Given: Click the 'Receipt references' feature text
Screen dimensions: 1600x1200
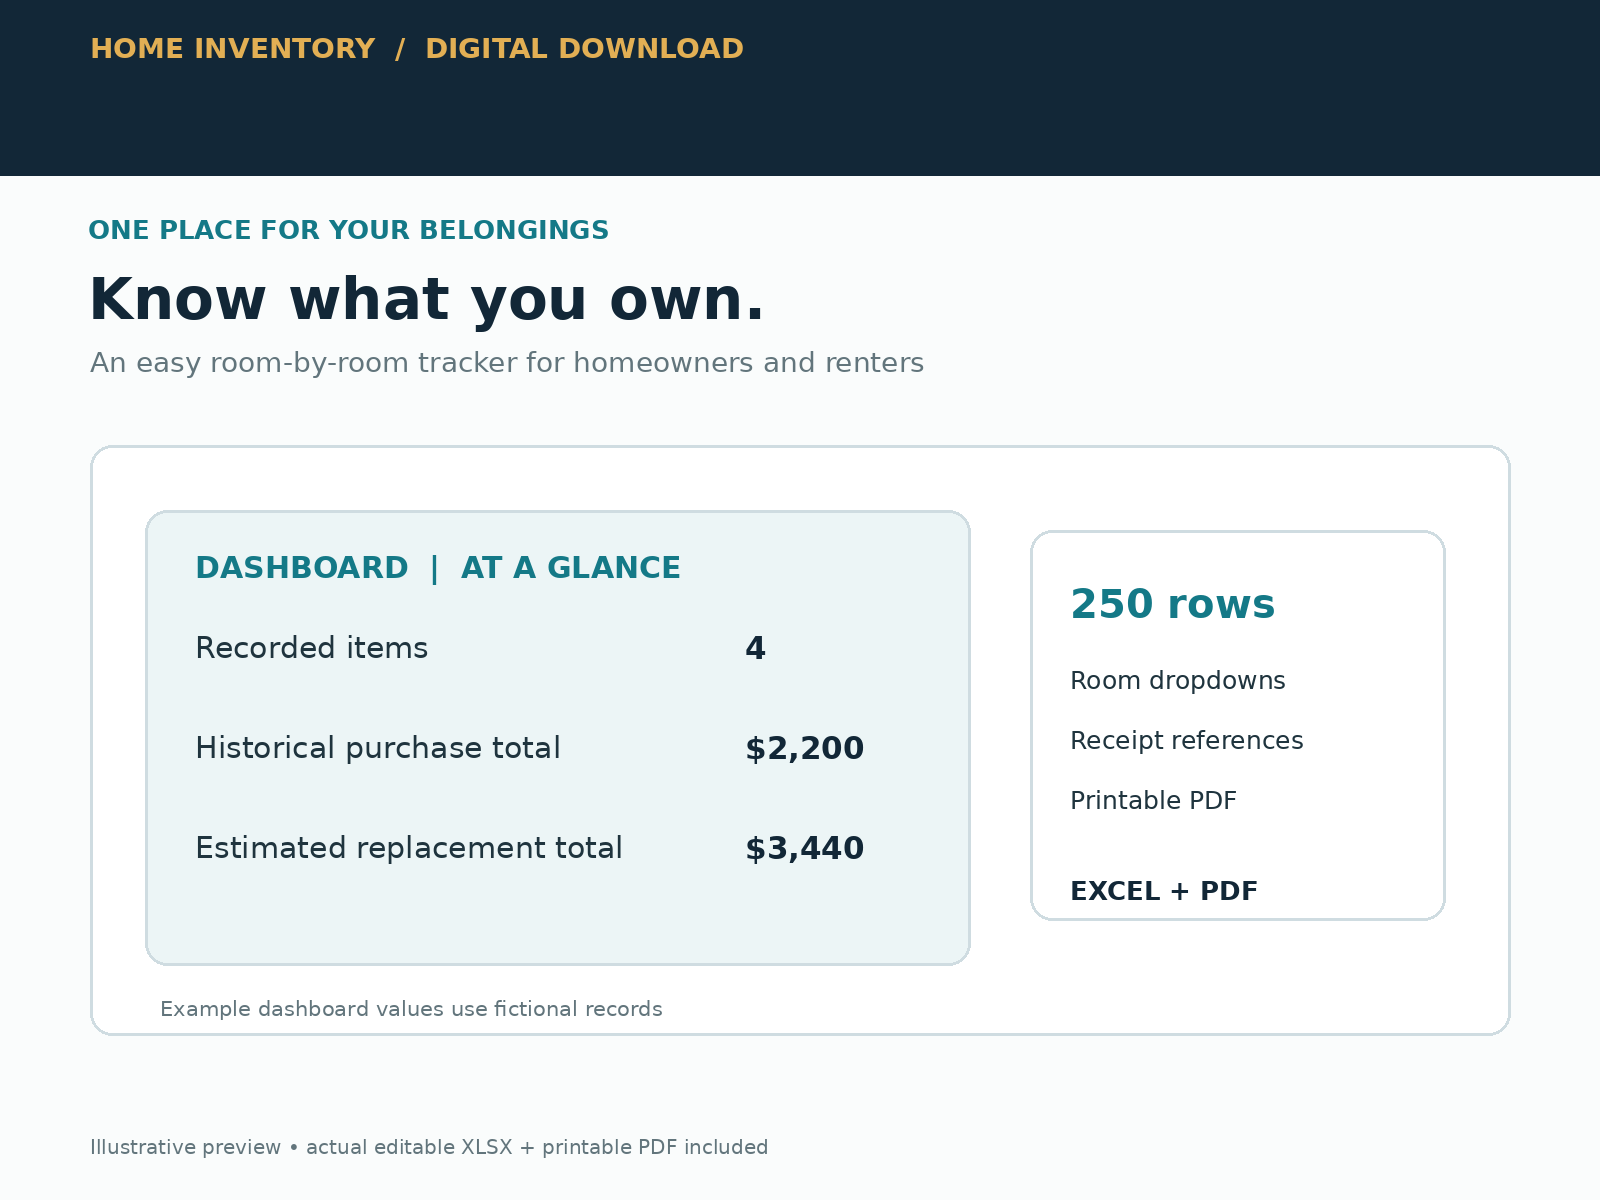Looking at the screenshot, I should pos(1186,741).
